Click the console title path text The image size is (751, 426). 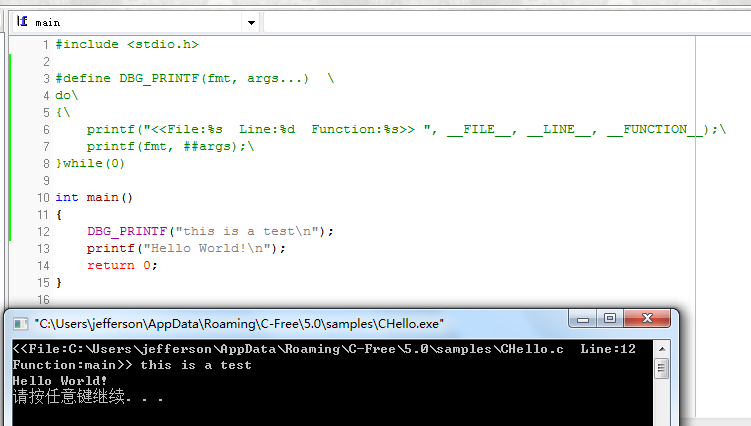239,324
